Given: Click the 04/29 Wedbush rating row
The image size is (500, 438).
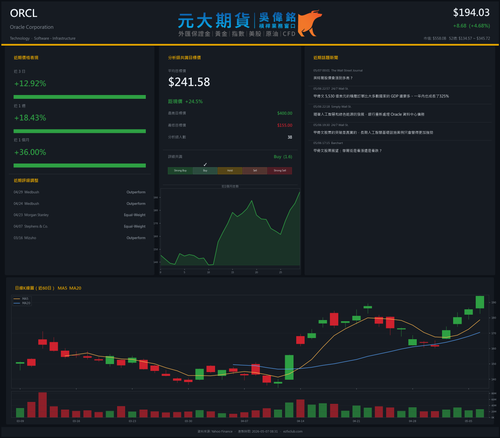Looking at the screenshot, I should pyautogui.click(x=79, y=192).
